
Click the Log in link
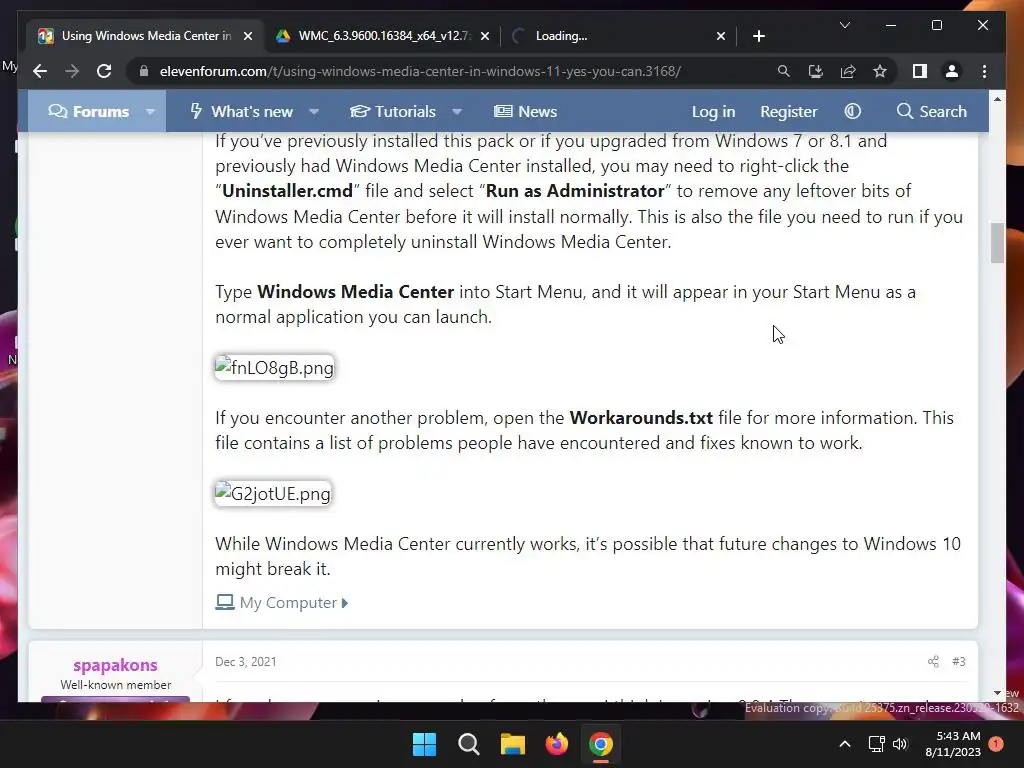pos(713,112)
